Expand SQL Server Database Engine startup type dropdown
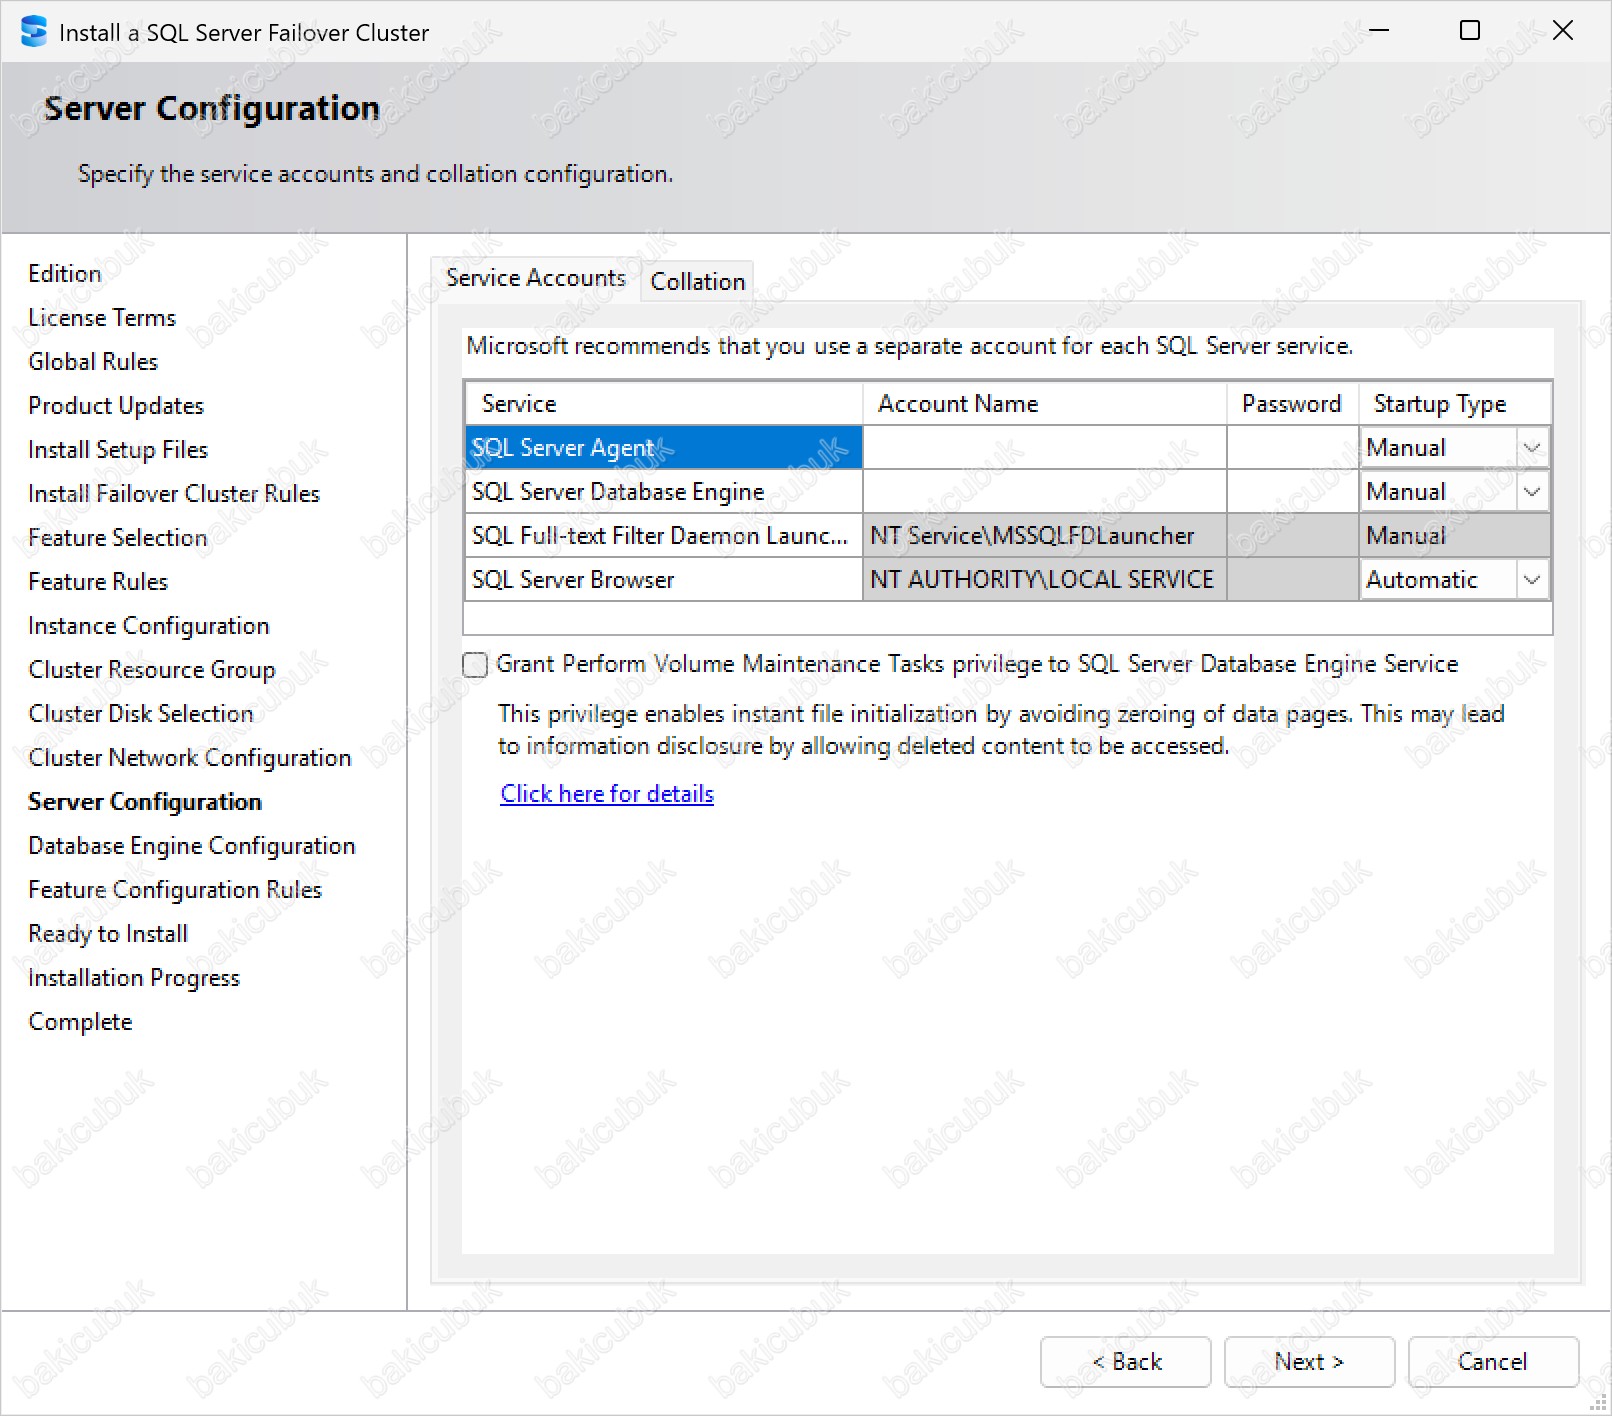 (1531, 492)
